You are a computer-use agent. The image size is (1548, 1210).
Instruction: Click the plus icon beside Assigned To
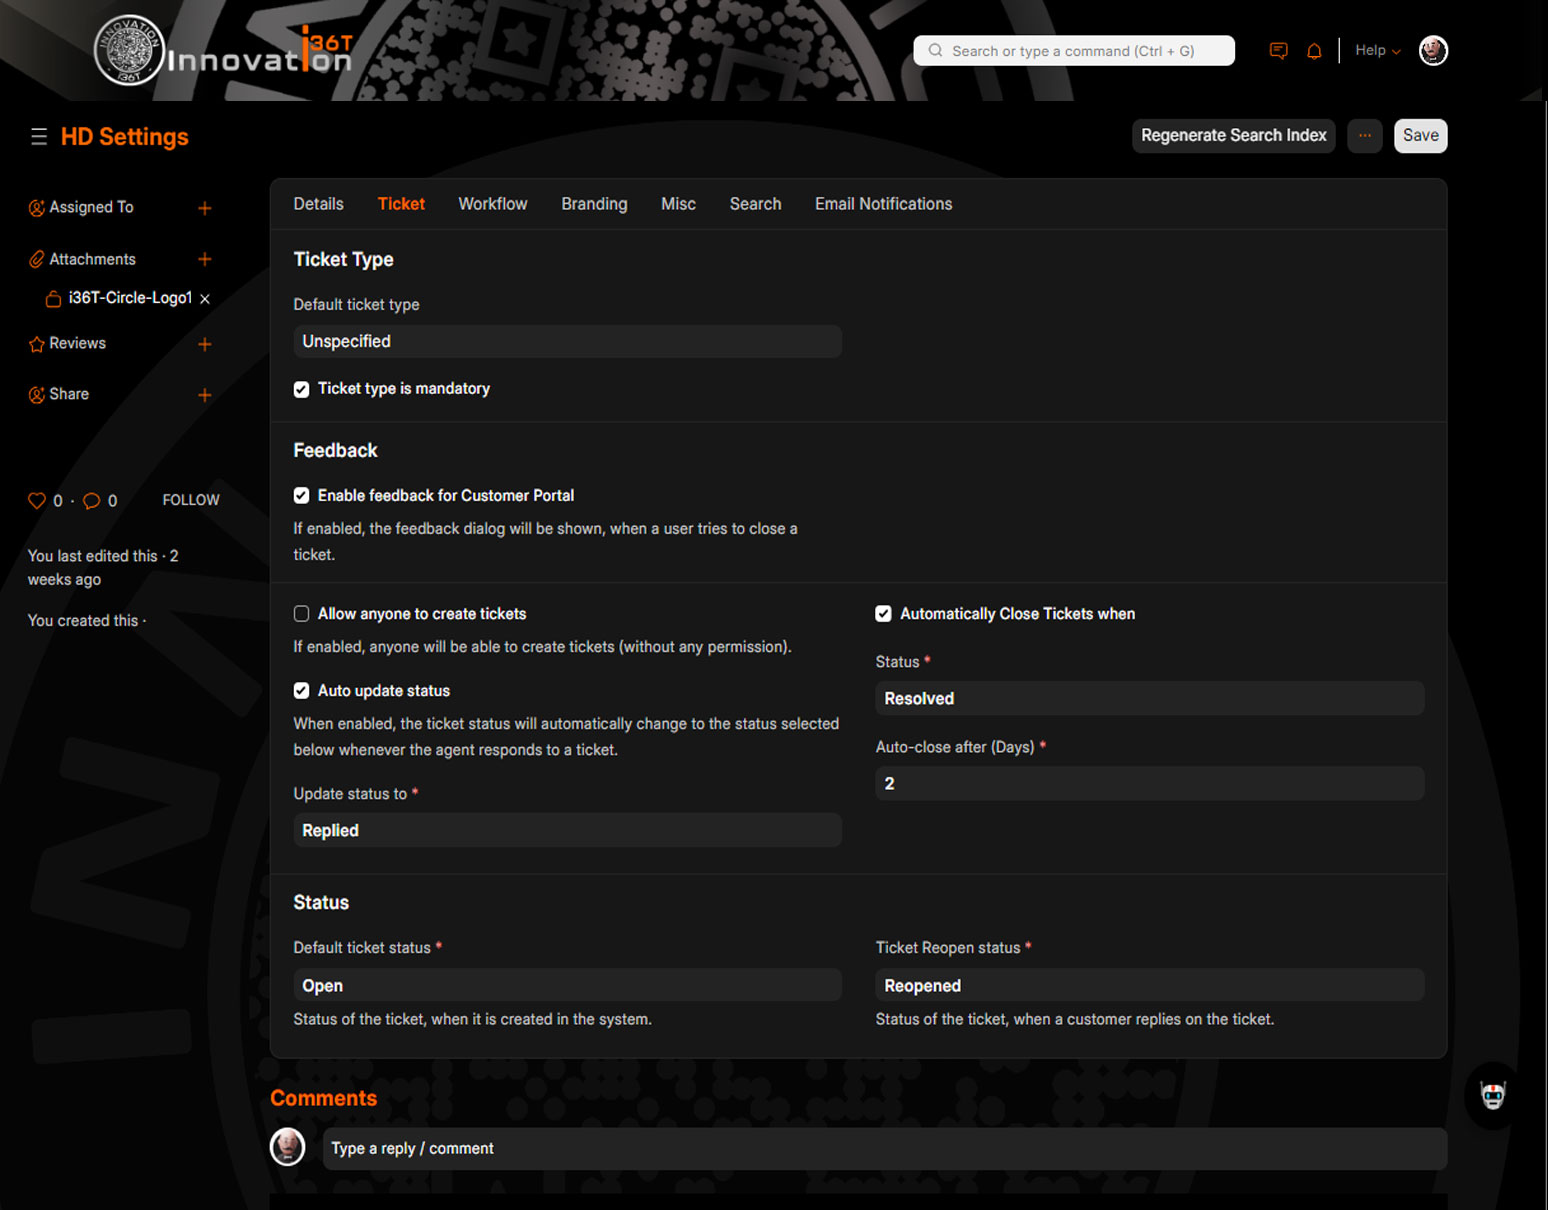pos(205,208)
